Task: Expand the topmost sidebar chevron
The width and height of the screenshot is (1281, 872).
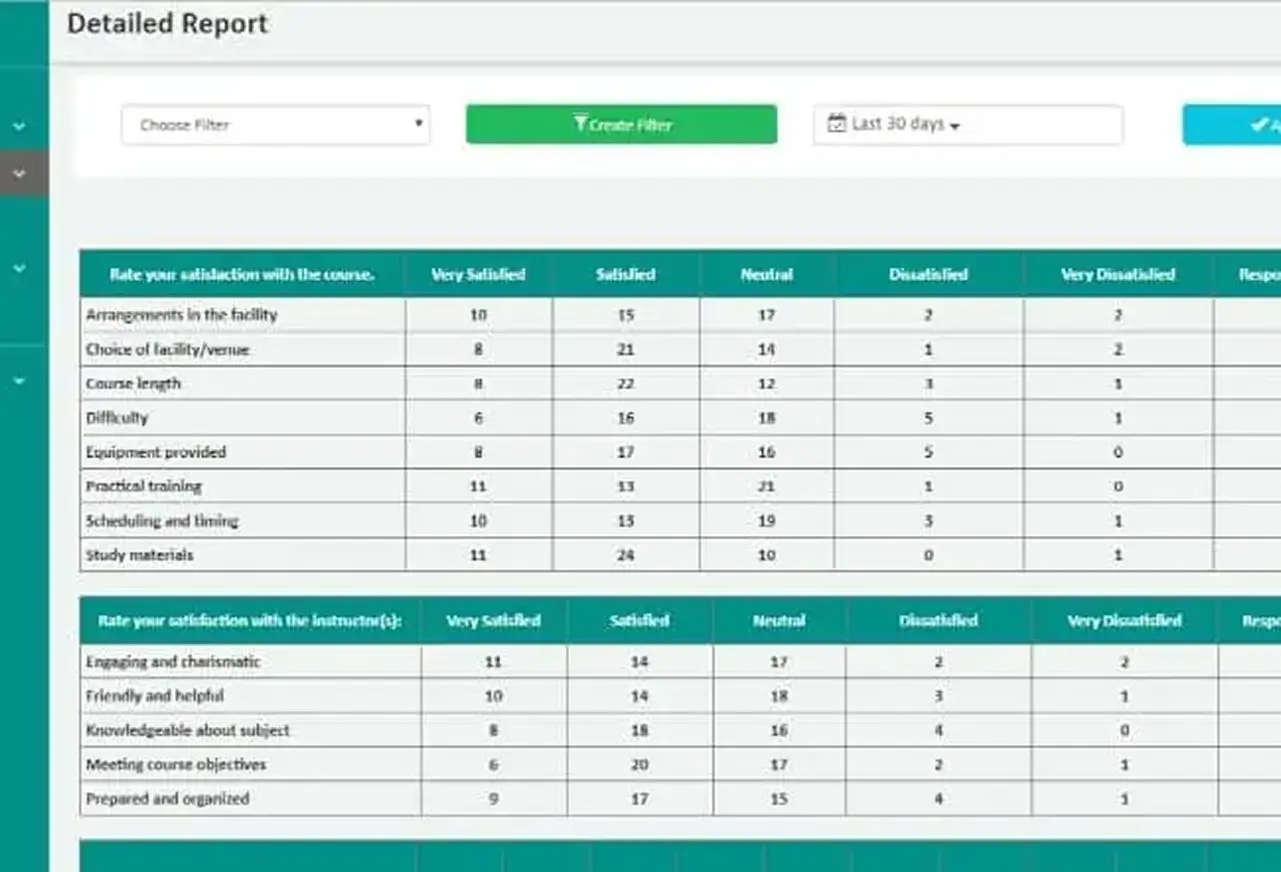Action: [19, 127]
